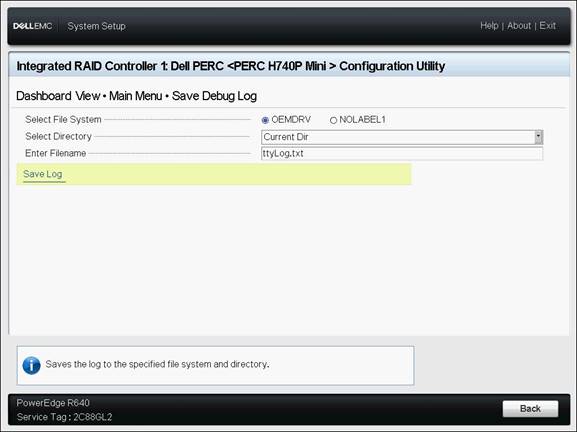Click the Save Log link
Image resolution: width=577 pixels, height=432 pixels.
click(x=43, y=174)
